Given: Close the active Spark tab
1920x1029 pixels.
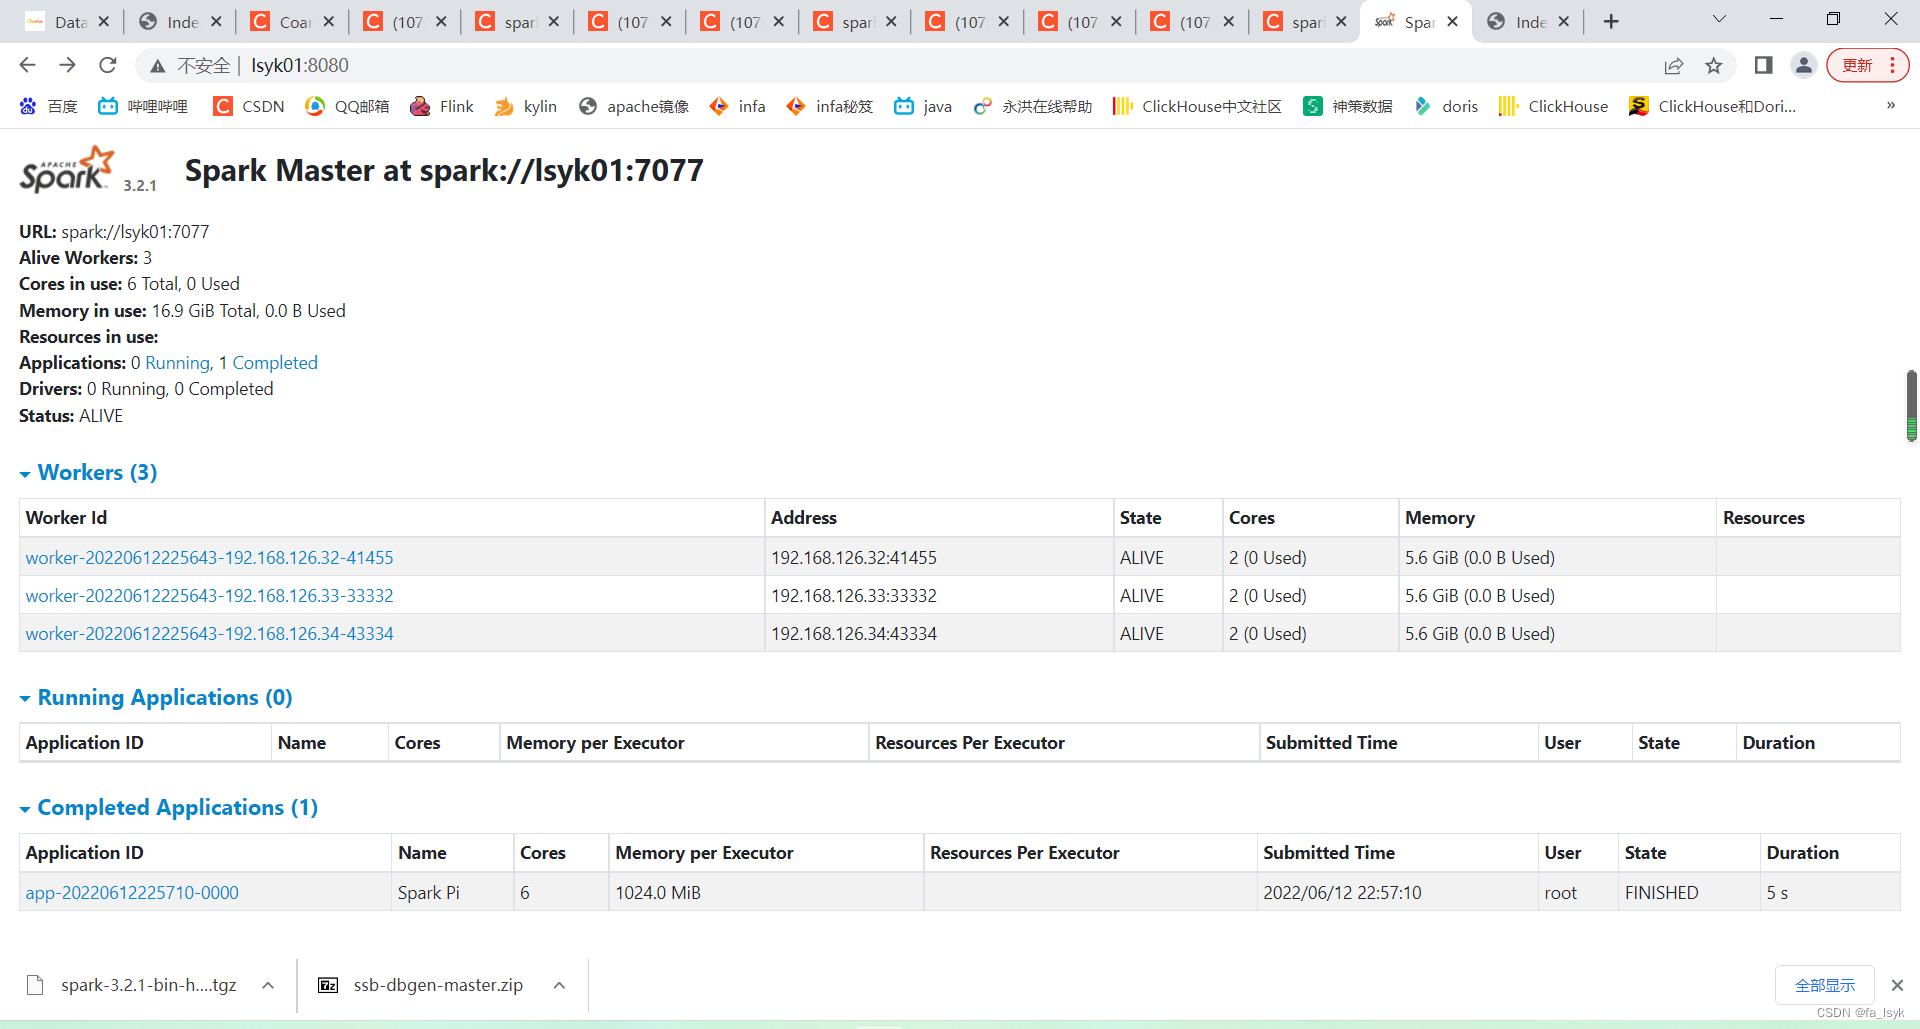Looking at the screenshot, I should point(1452,22).
